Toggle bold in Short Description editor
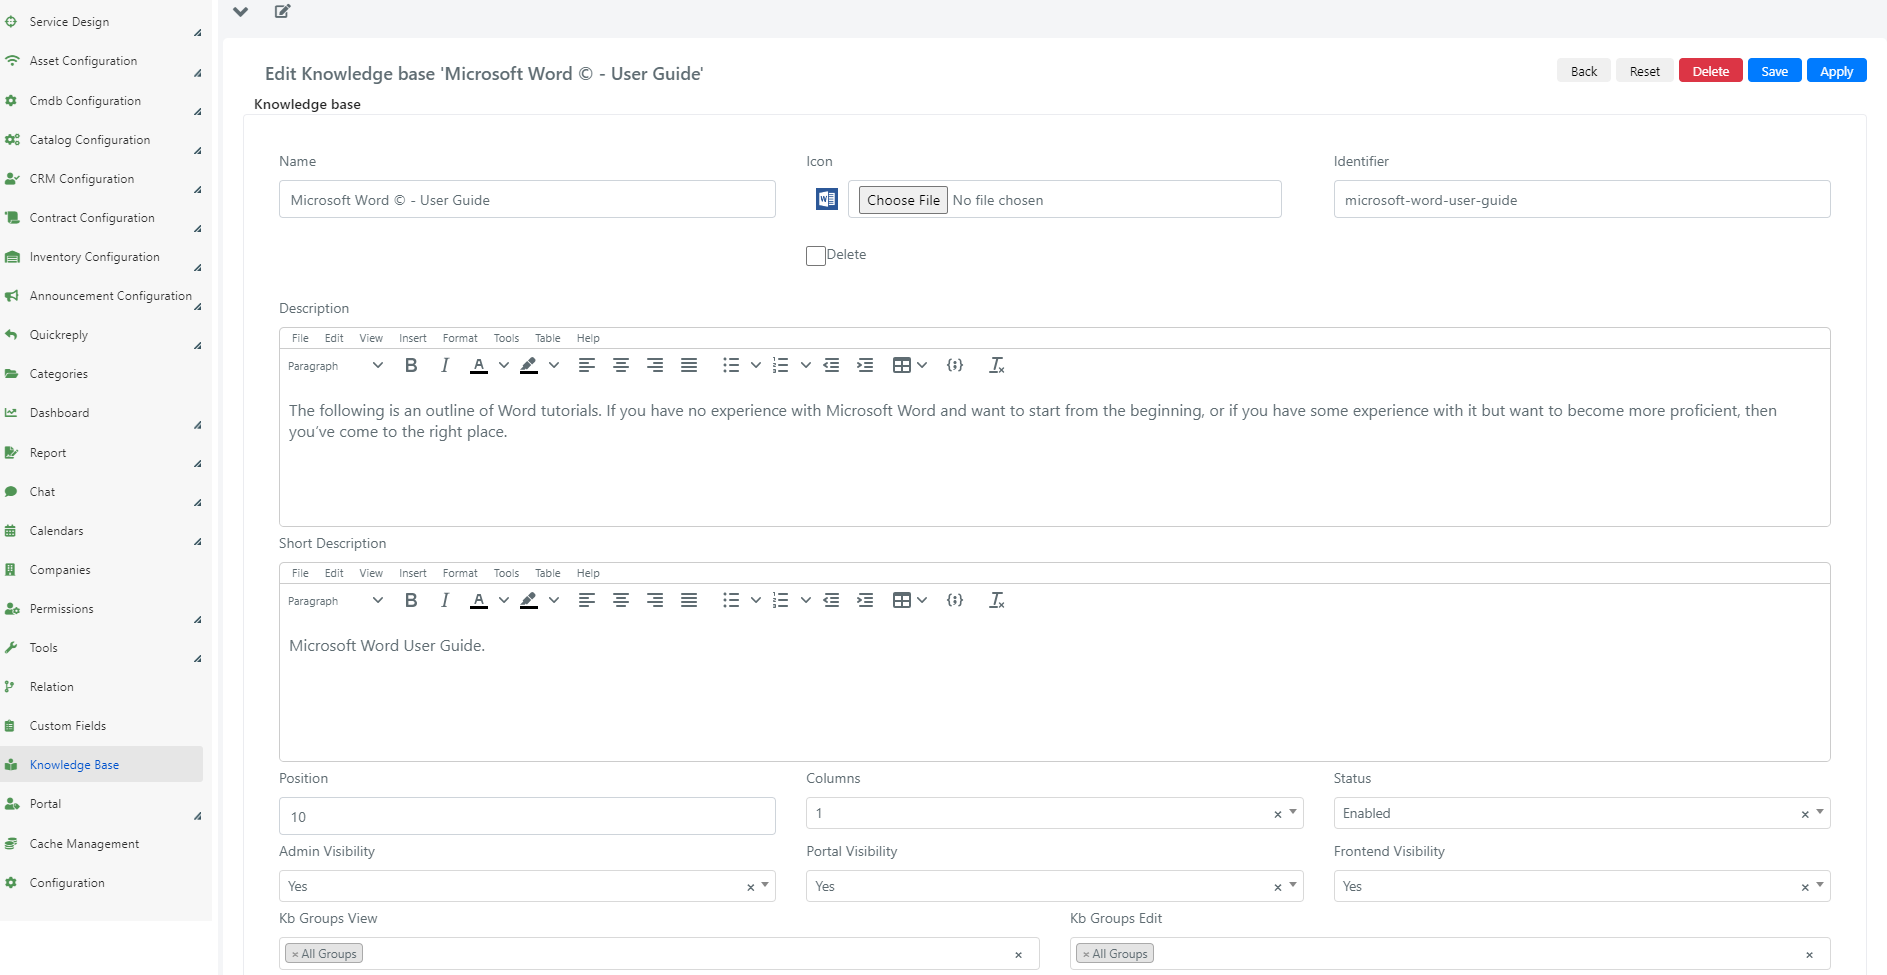The height and width of the screenshot is (975, 1887). click(x=411, y=601)
